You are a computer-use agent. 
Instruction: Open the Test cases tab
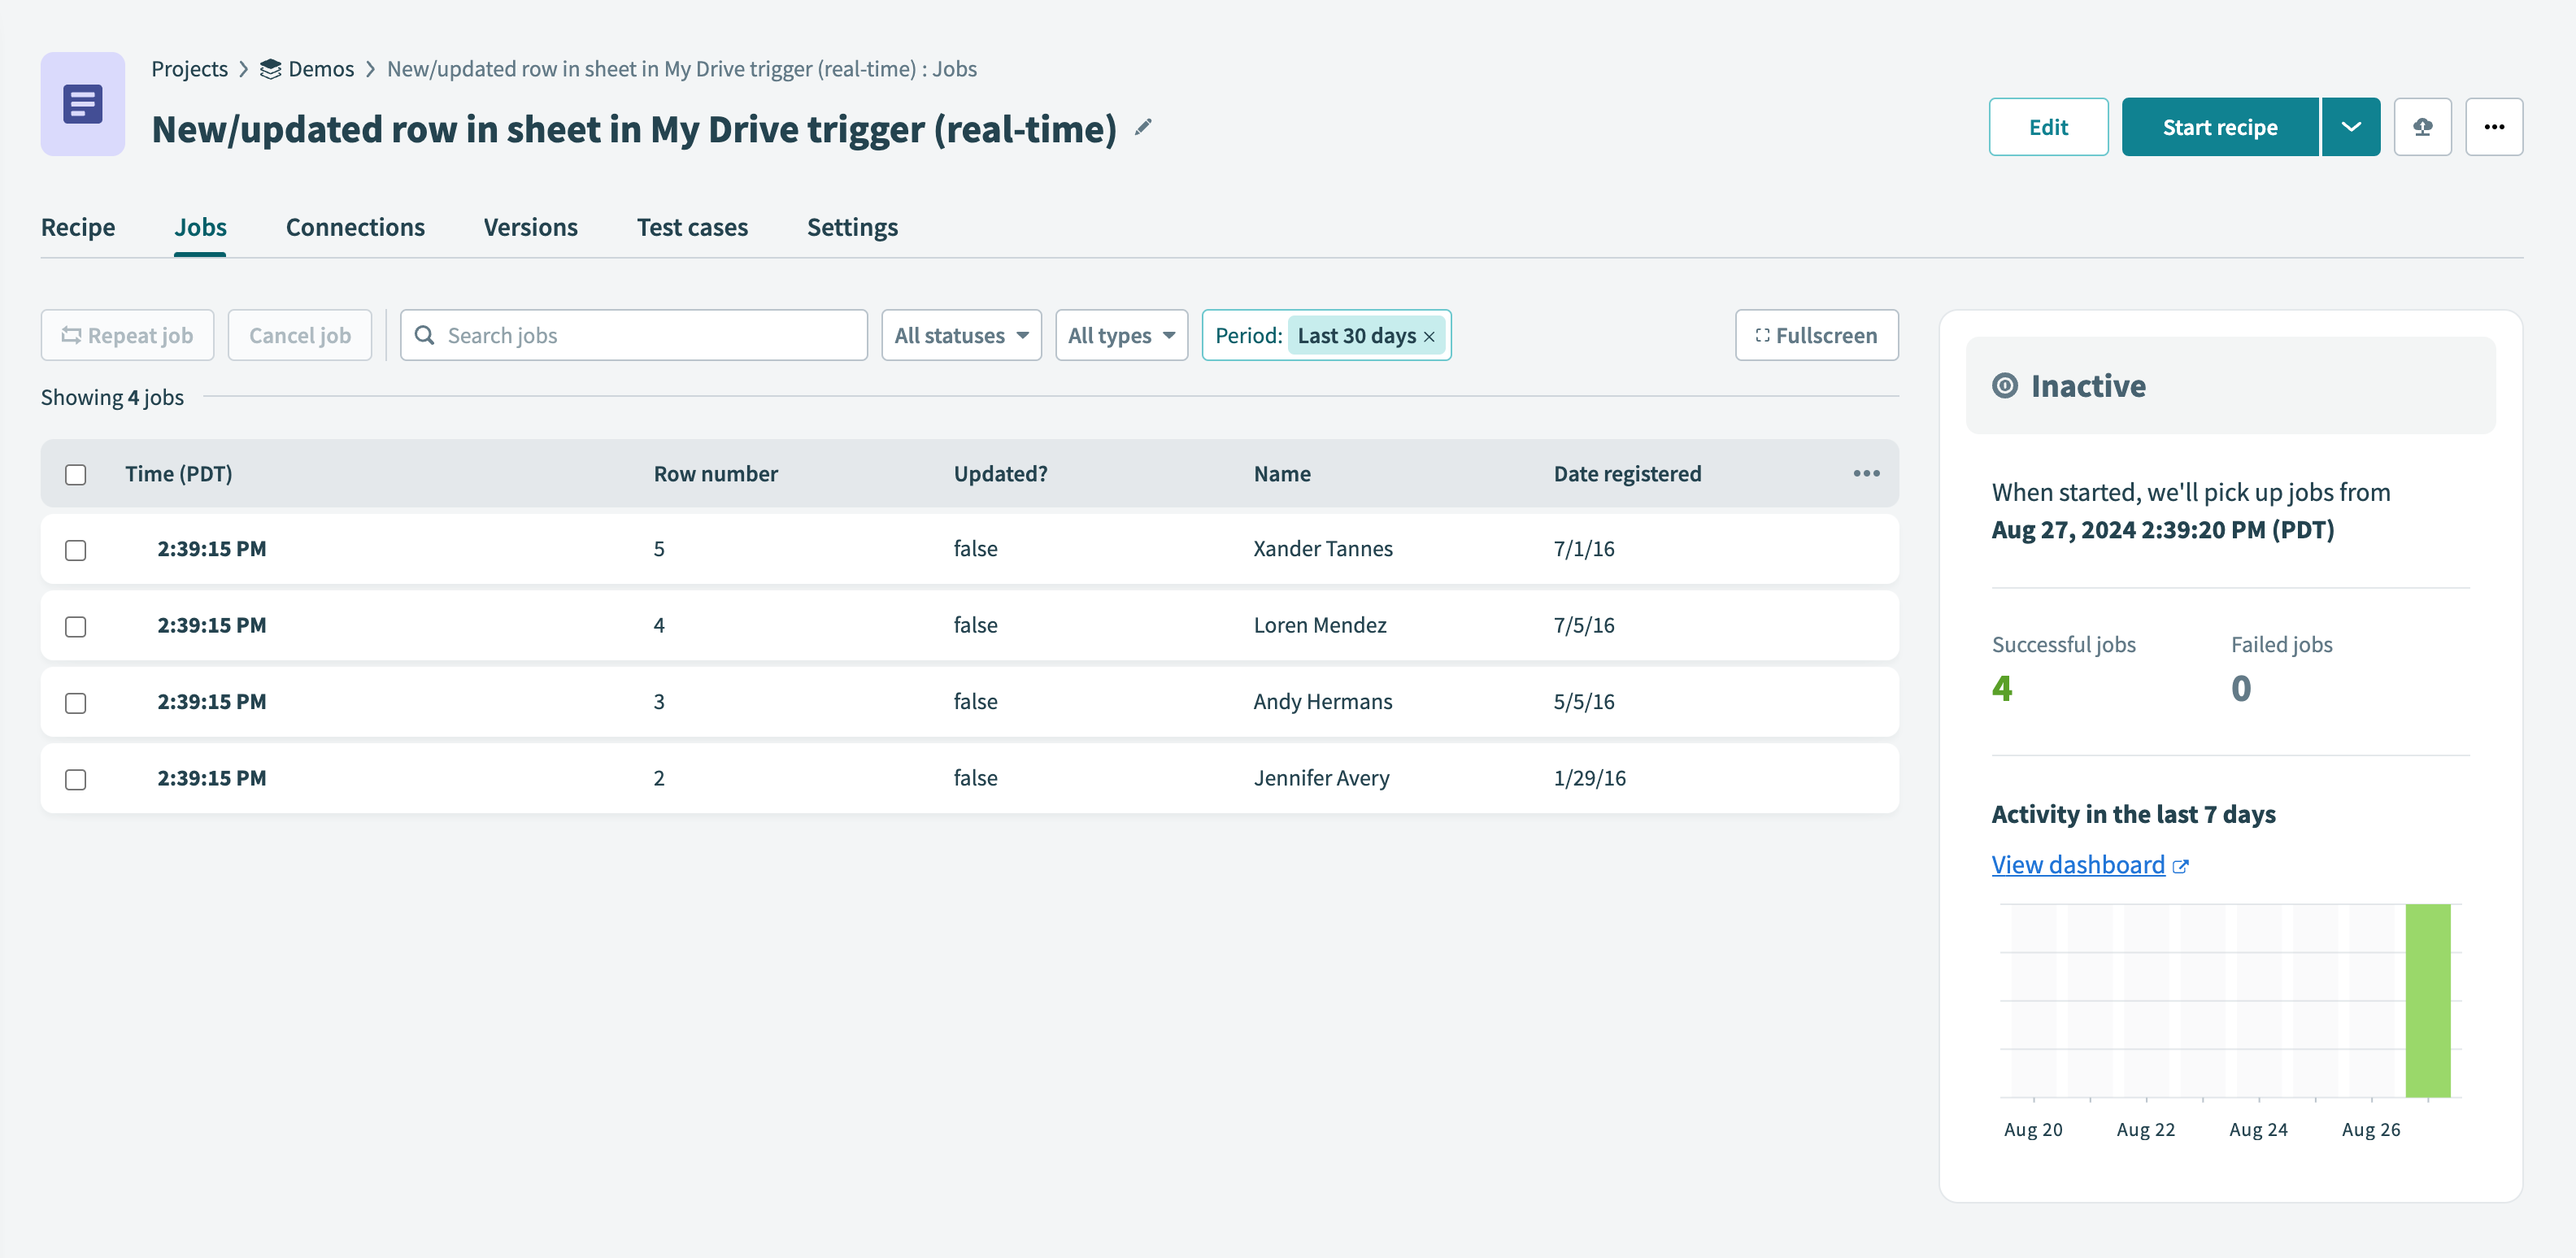(x=692, y=227)
